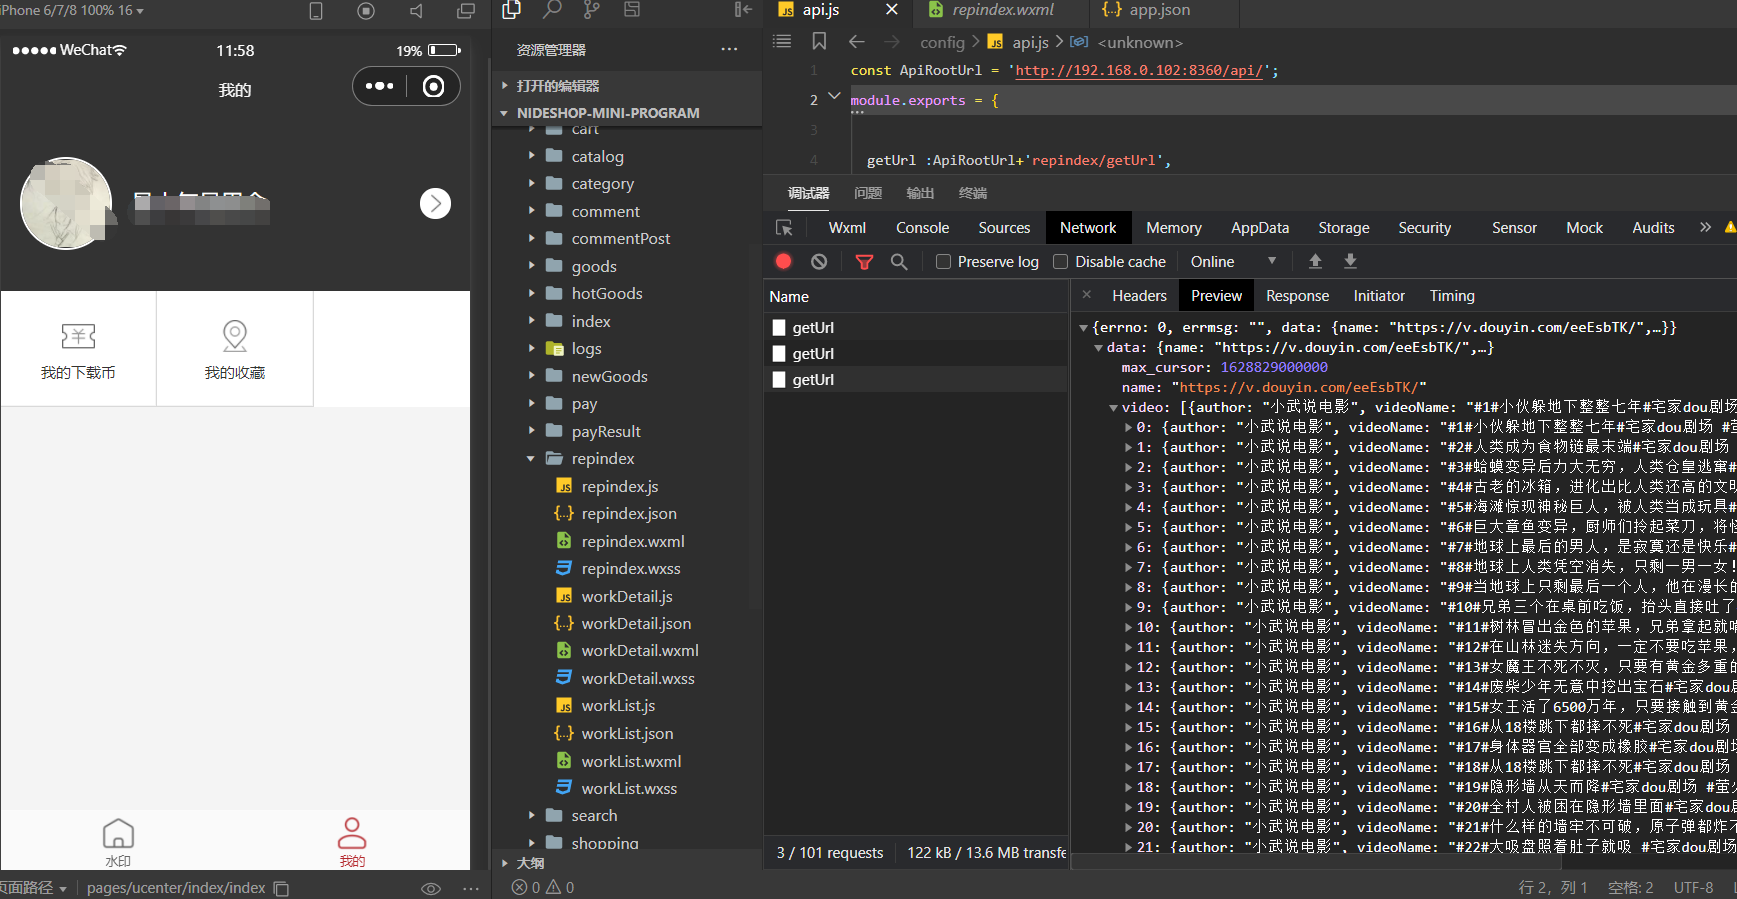The image size is (1737, 899).
Task: Toggle the network filter funnel icon
Action: [864, 262]
